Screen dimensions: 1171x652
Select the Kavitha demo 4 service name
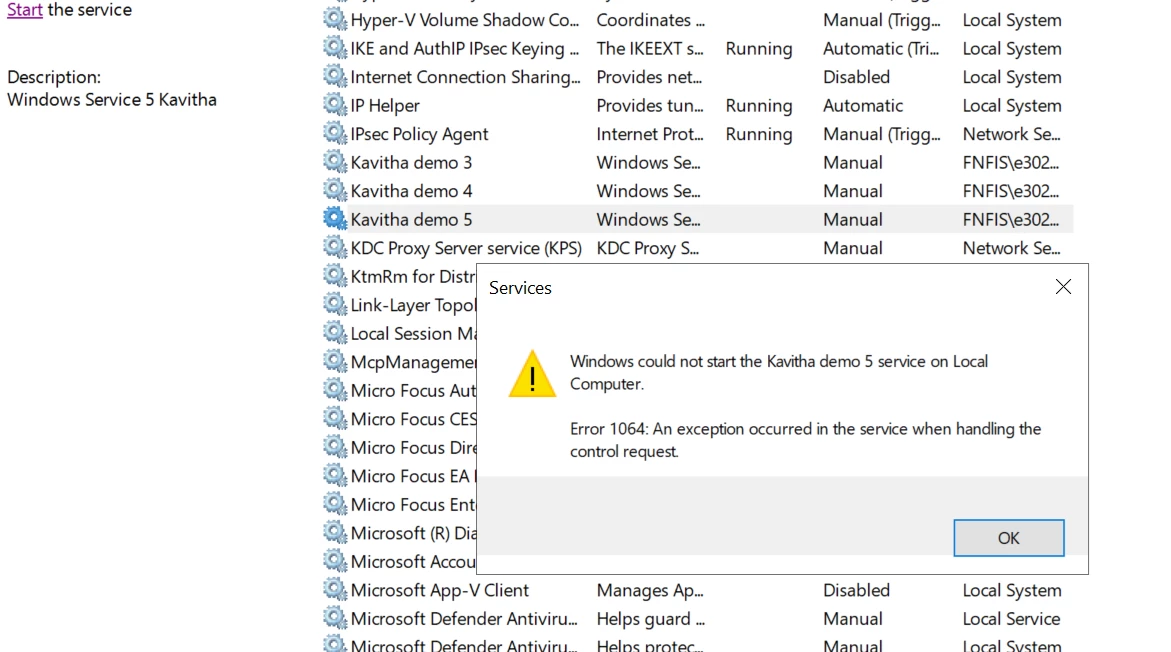coord(411,191)
